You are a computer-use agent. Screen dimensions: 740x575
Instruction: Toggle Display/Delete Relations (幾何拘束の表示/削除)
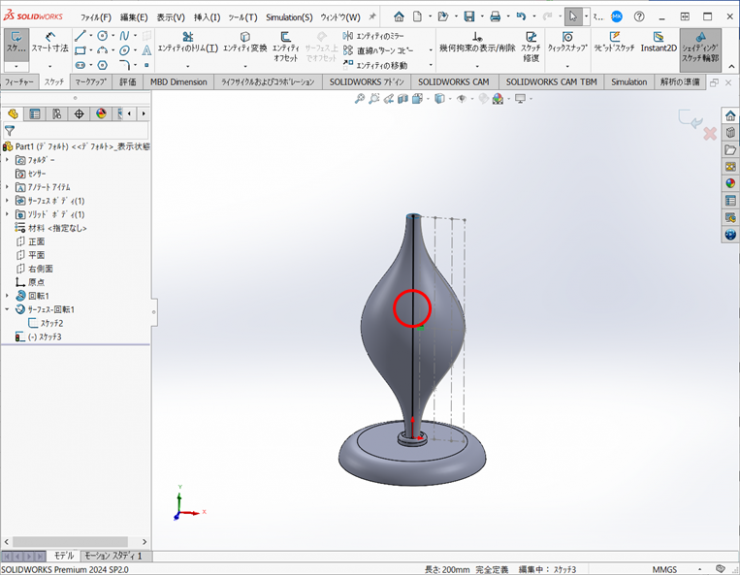tap(476, 42)
